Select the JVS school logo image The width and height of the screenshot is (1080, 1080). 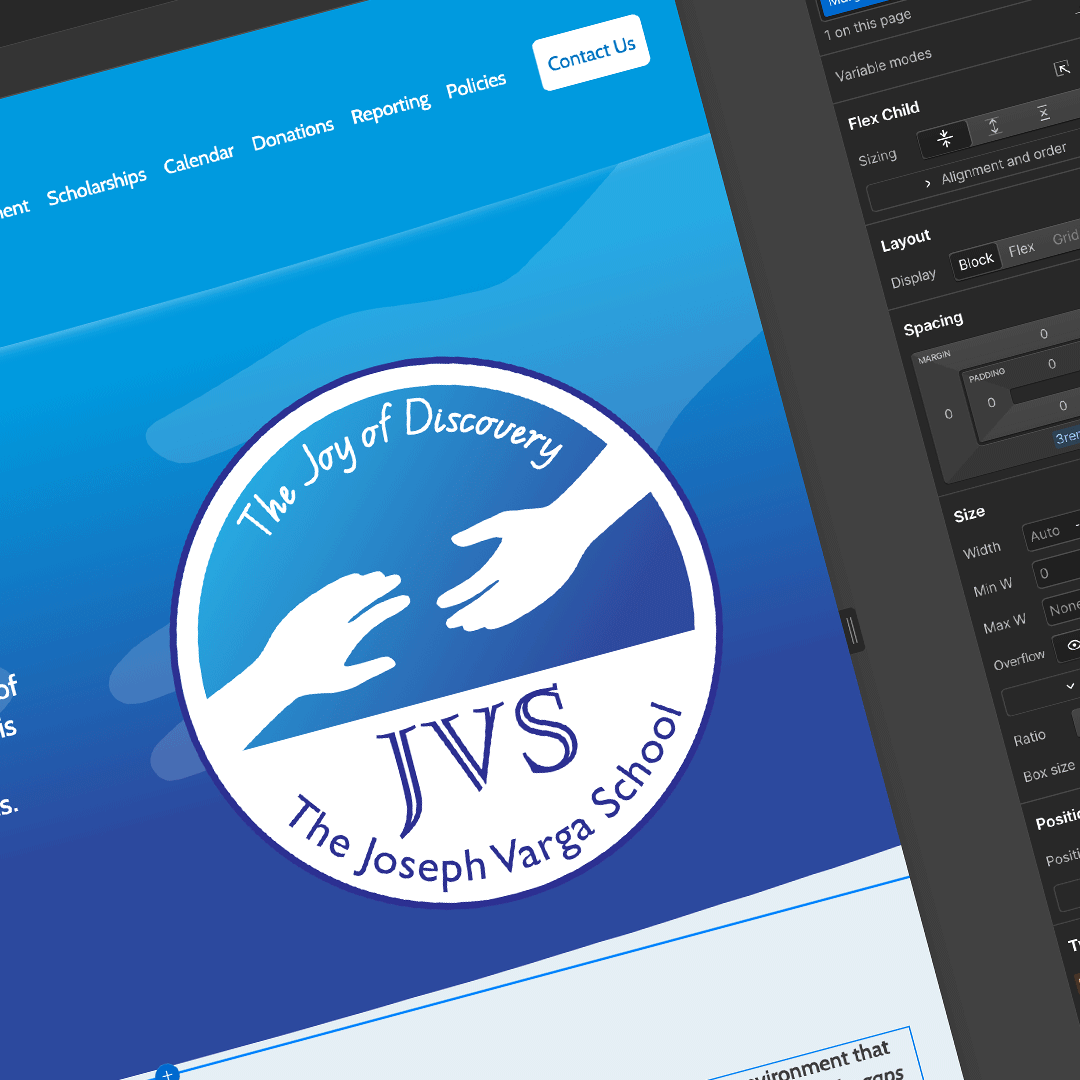tap(446, 631)
